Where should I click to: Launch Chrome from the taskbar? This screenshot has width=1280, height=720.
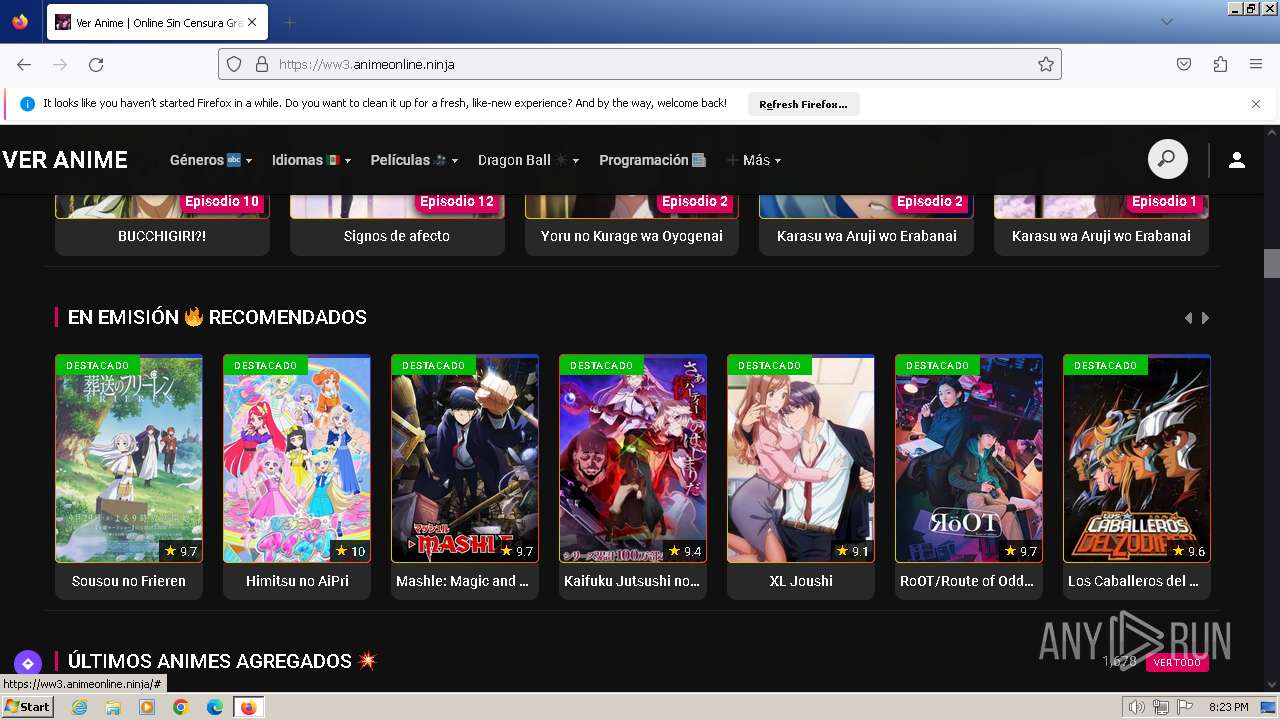pyautogui.click(x=181, y=707)
